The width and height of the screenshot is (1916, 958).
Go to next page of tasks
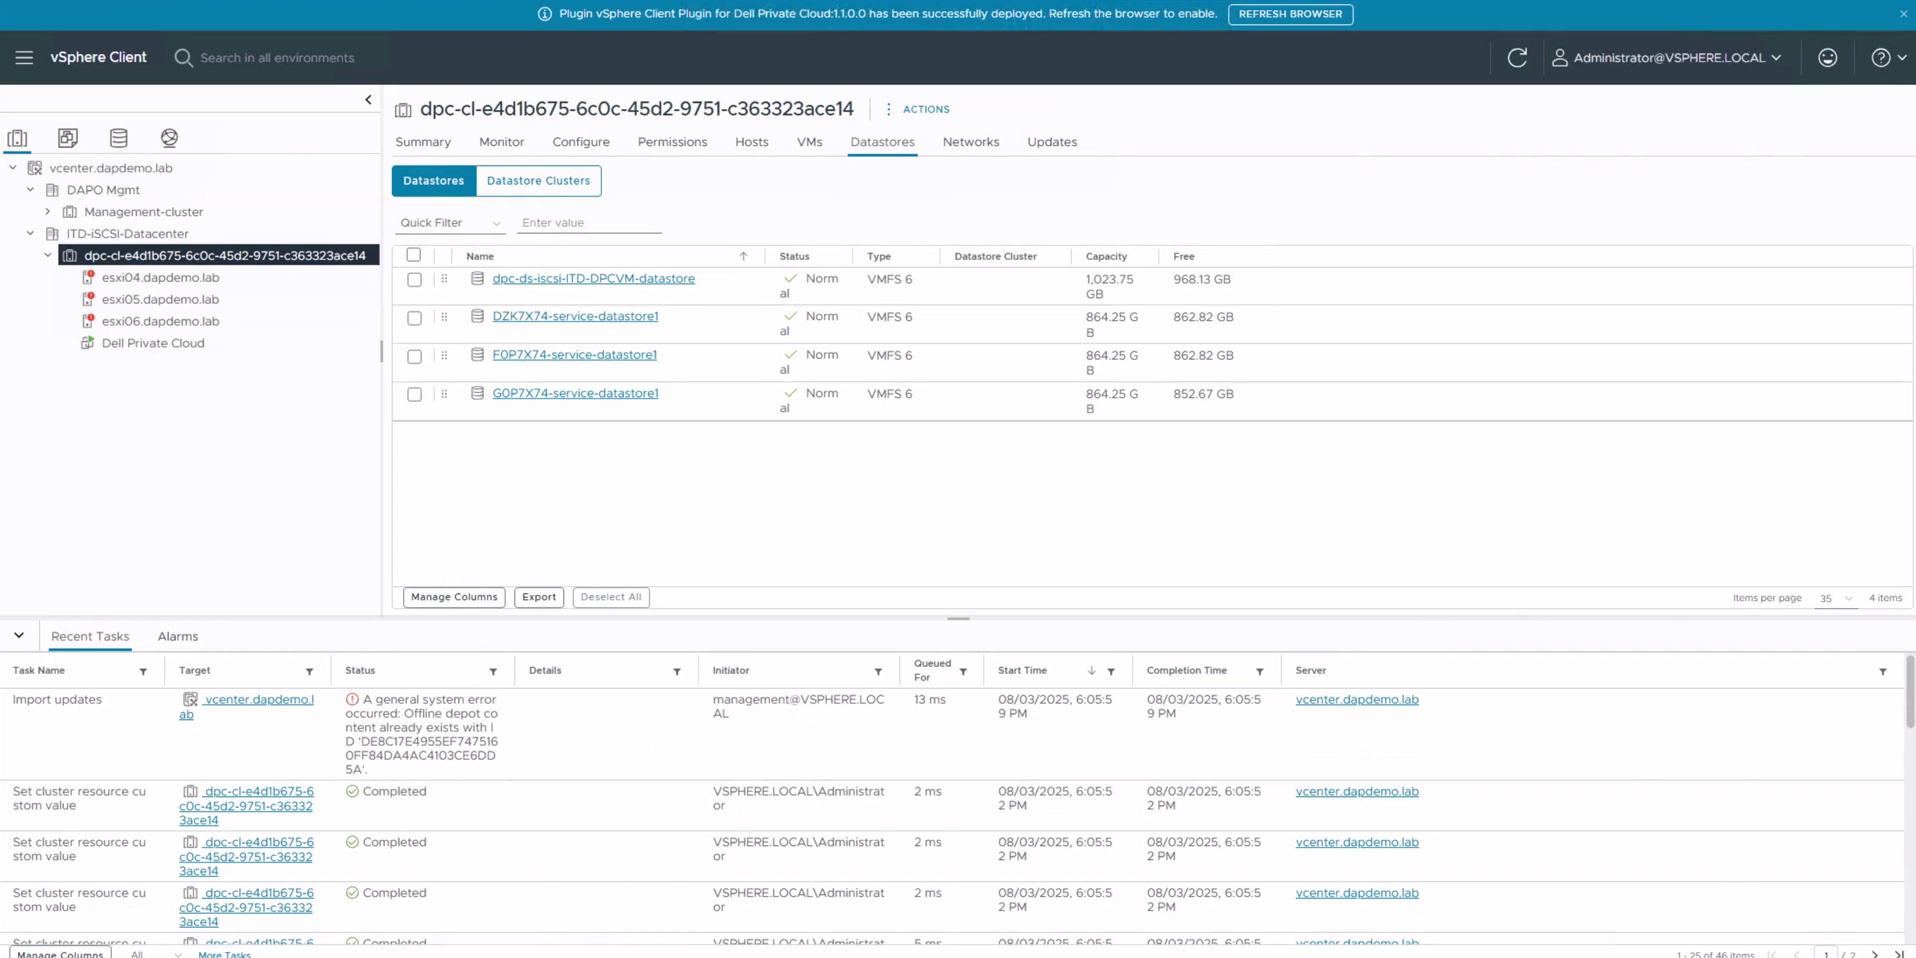1875,954
